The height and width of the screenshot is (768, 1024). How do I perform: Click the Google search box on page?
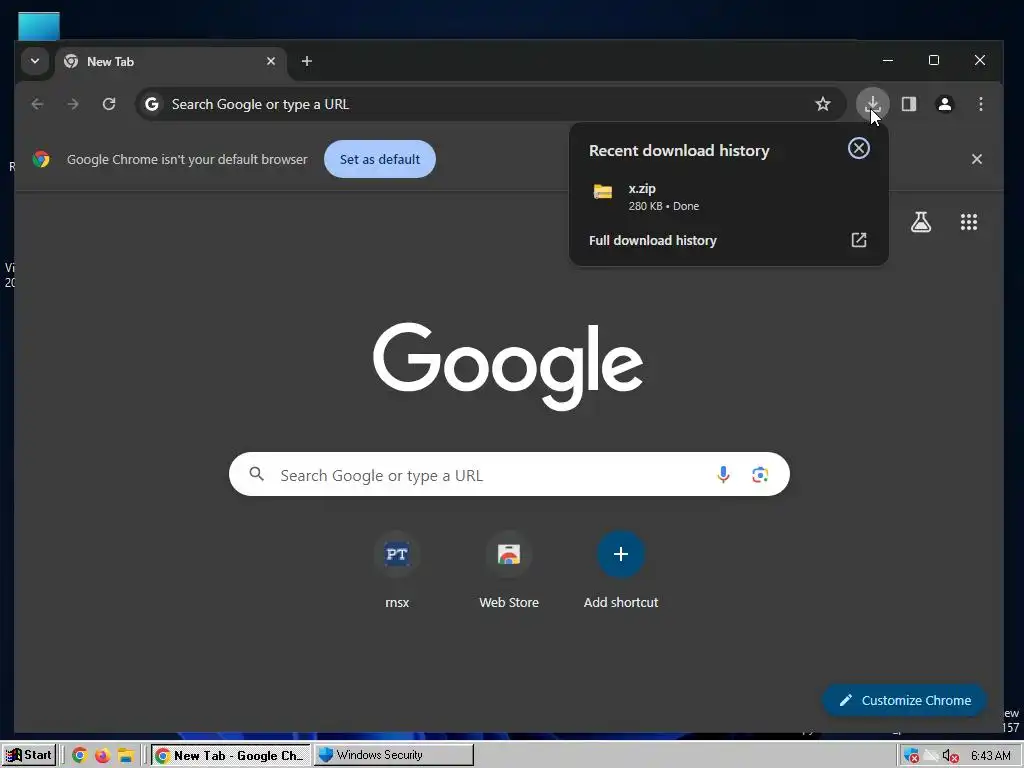pos(509,475)
